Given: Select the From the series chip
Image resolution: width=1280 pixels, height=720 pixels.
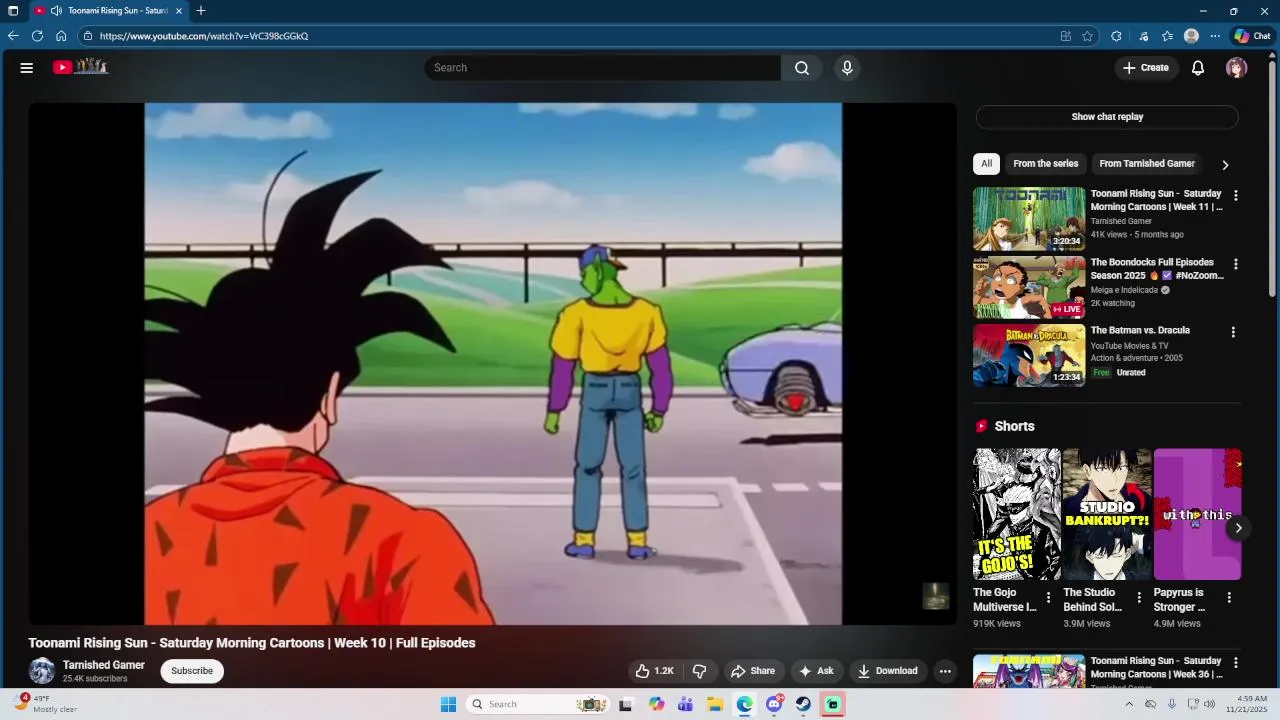Looking at the screenshot, I should tap(1045, 164).
